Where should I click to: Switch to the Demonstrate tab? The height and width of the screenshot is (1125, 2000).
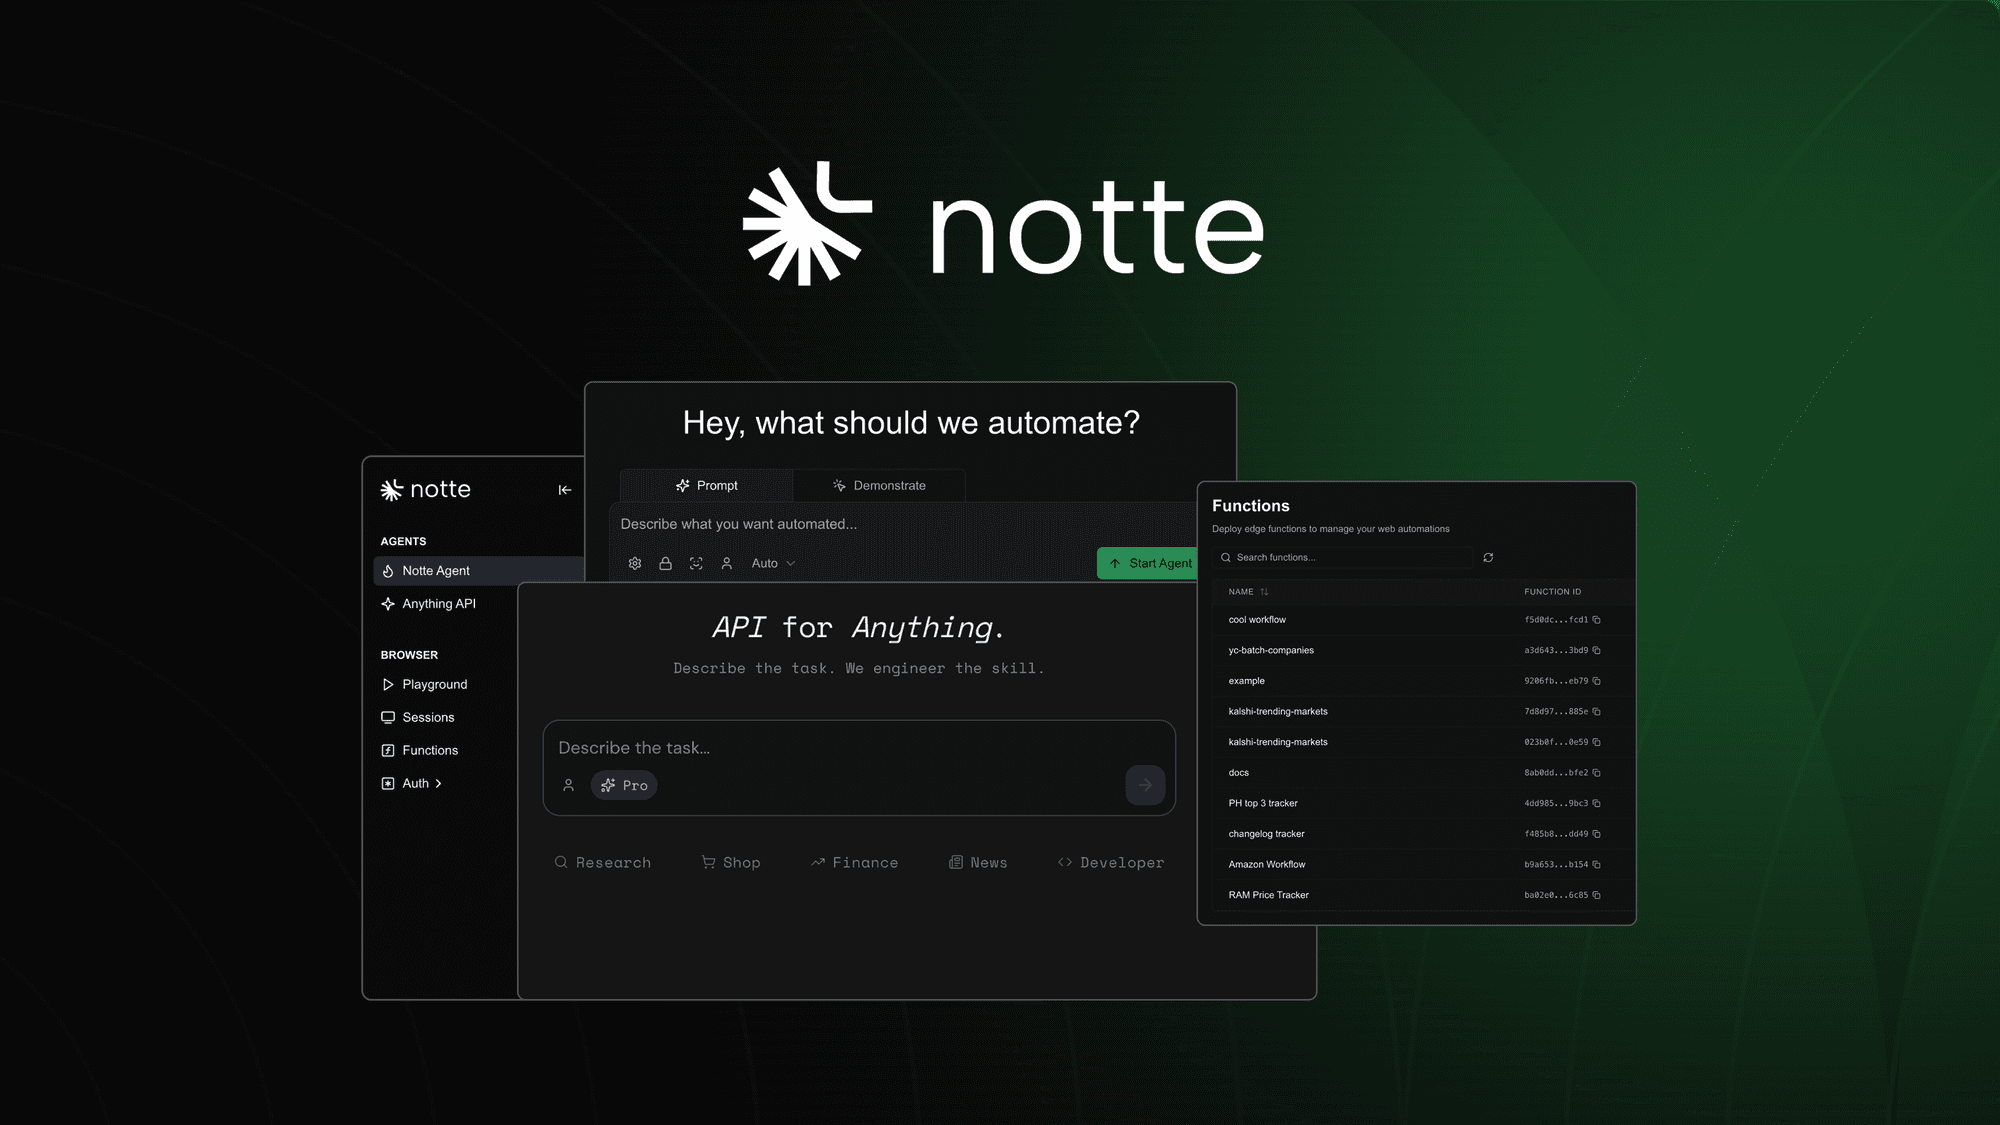[x=879, y=485]
